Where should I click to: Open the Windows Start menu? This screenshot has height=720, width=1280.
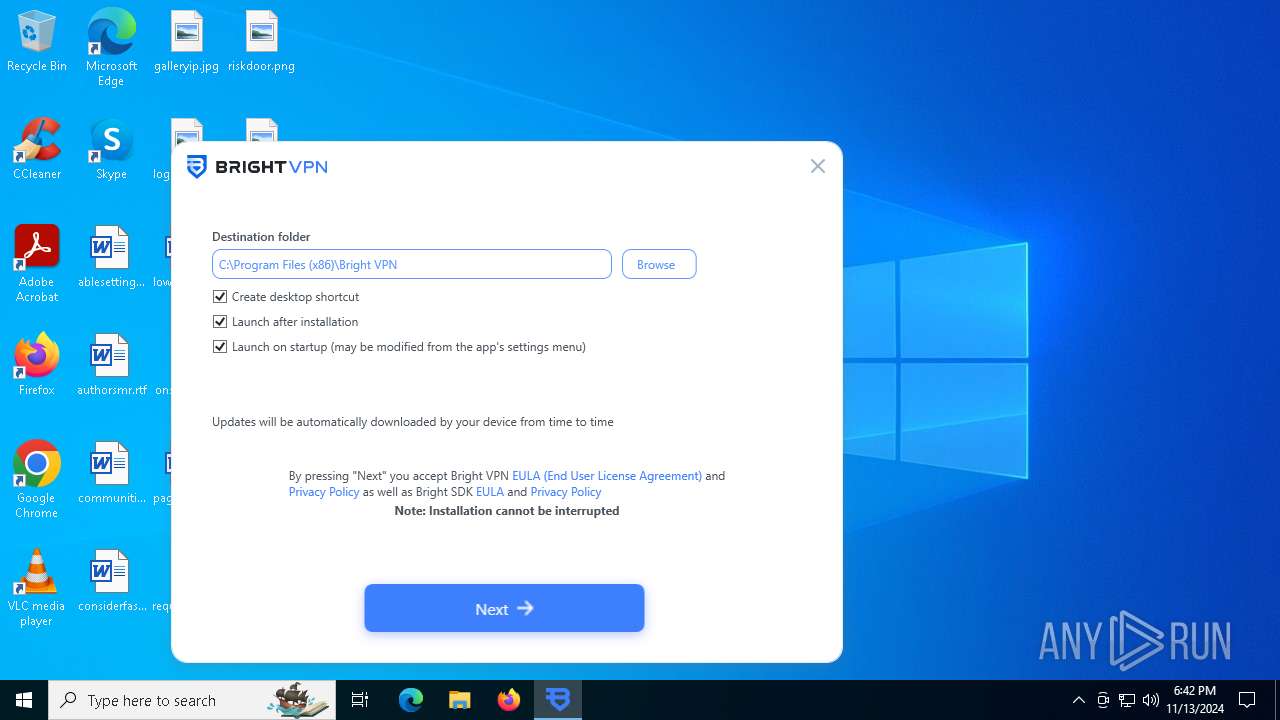pos(24,700)
